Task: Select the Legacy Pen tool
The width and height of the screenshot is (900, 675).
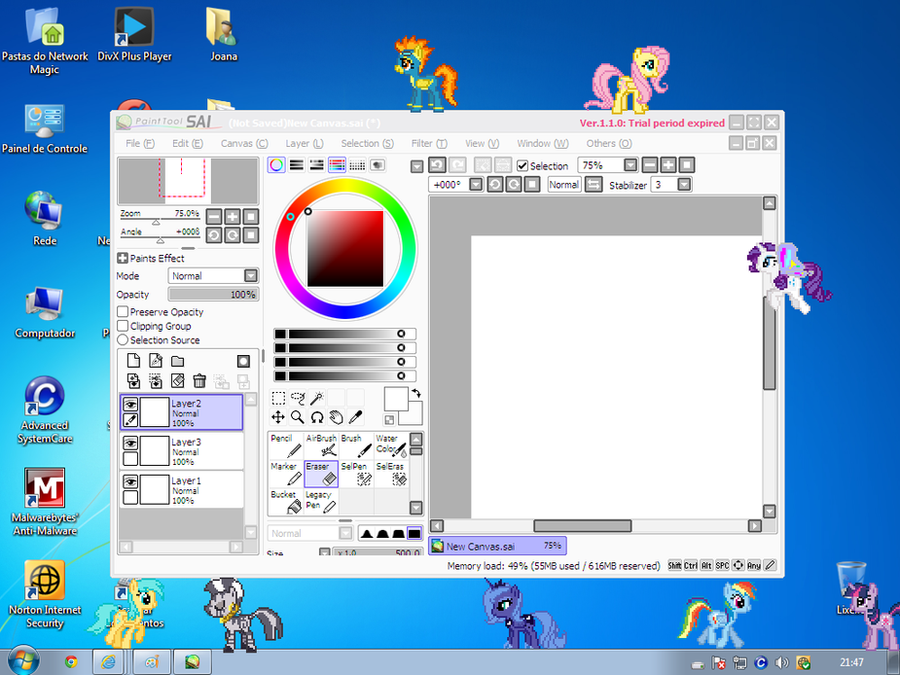Action: 321,502
